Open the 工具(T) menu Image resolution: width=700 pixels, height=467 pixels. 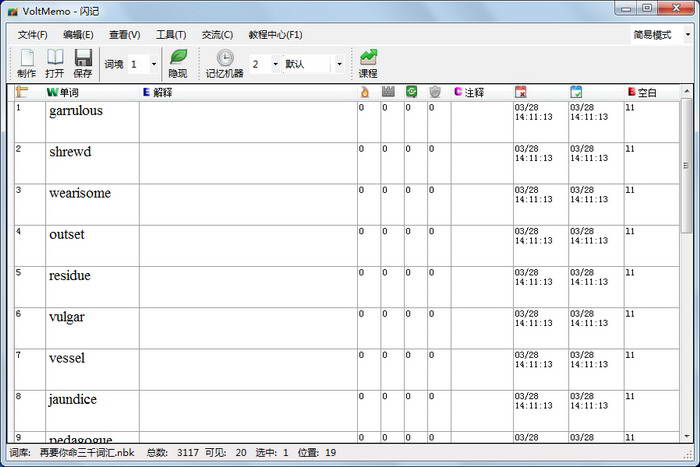[x=171, y=34]
